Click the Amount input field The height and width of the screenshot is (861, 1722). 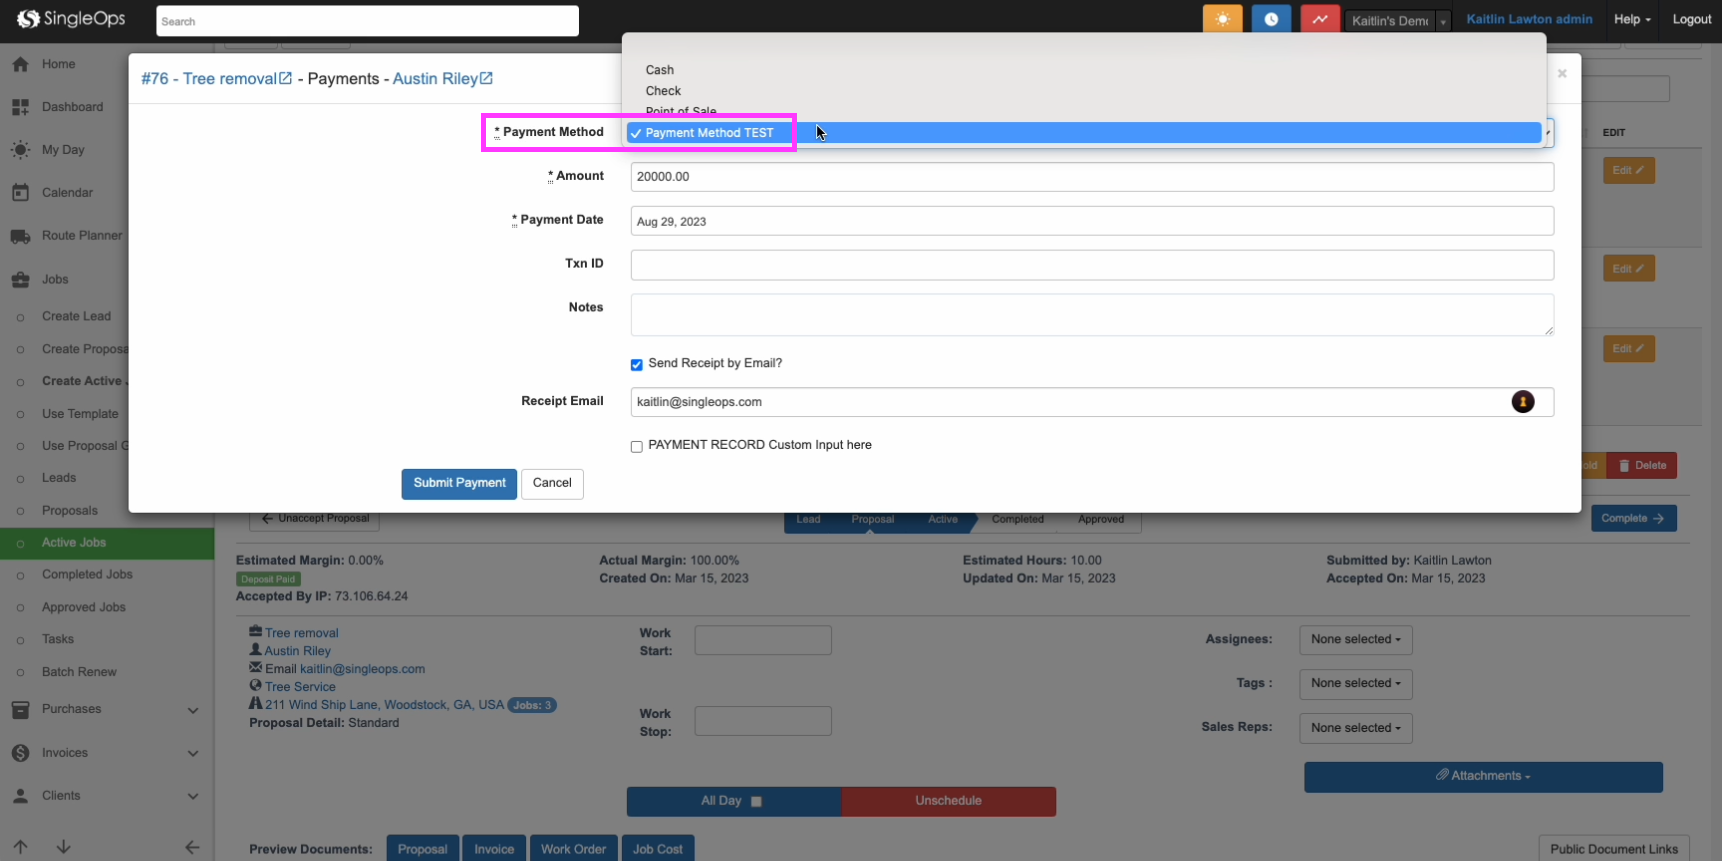point(1091,177)
